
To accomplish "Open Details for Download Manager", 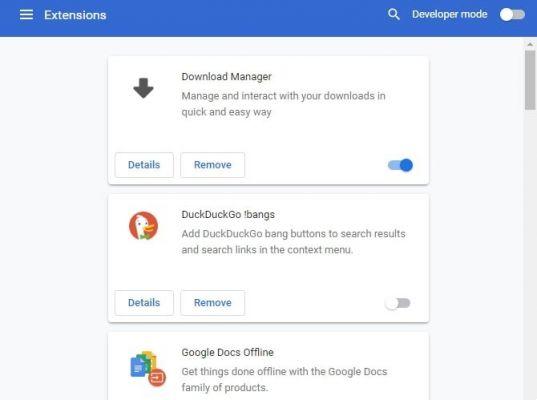I will pos(144,165).
